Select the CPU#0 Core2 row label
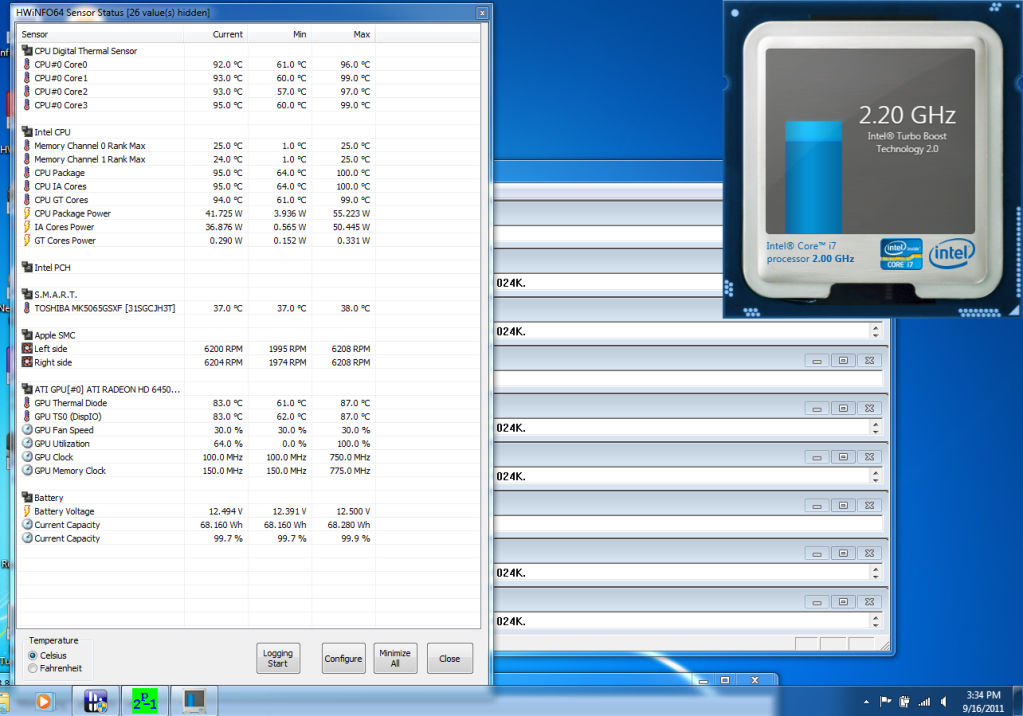The height and width of the screenshot is (716, 1023). point(61,91)
